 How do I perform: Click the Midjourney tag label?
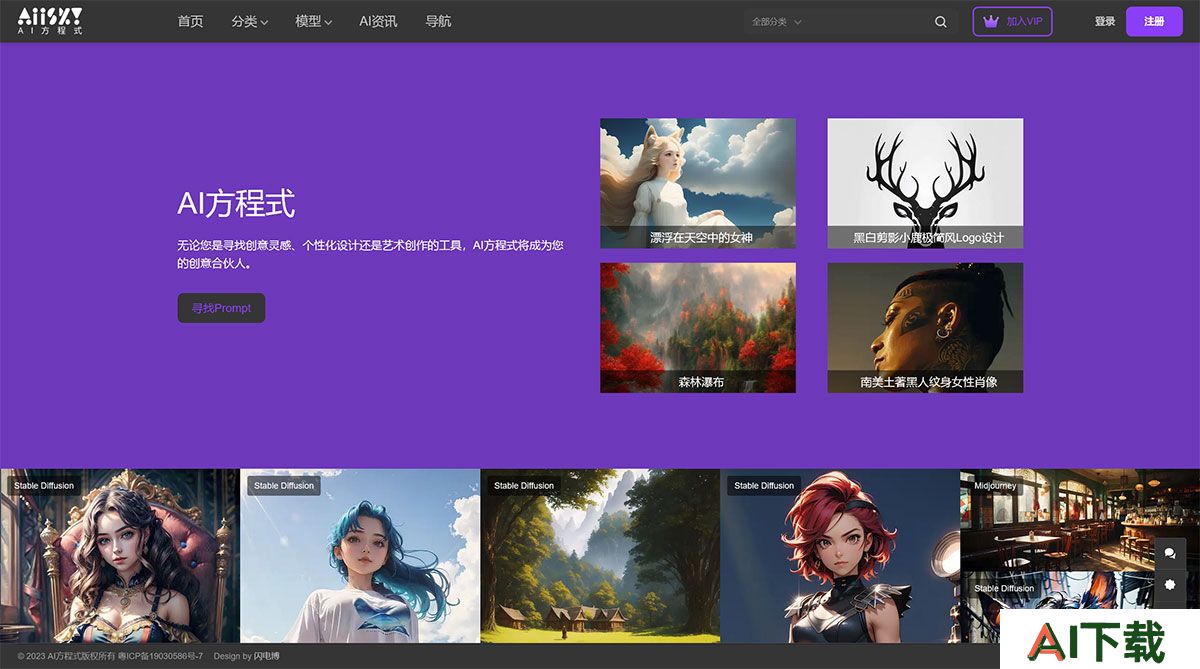pos(995,486)
